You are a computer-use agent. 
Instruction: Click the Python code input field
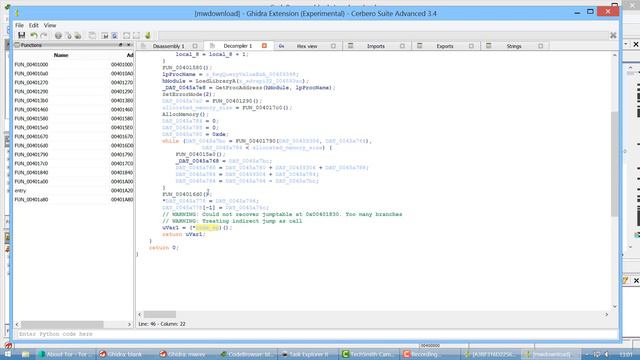point(316,334)
